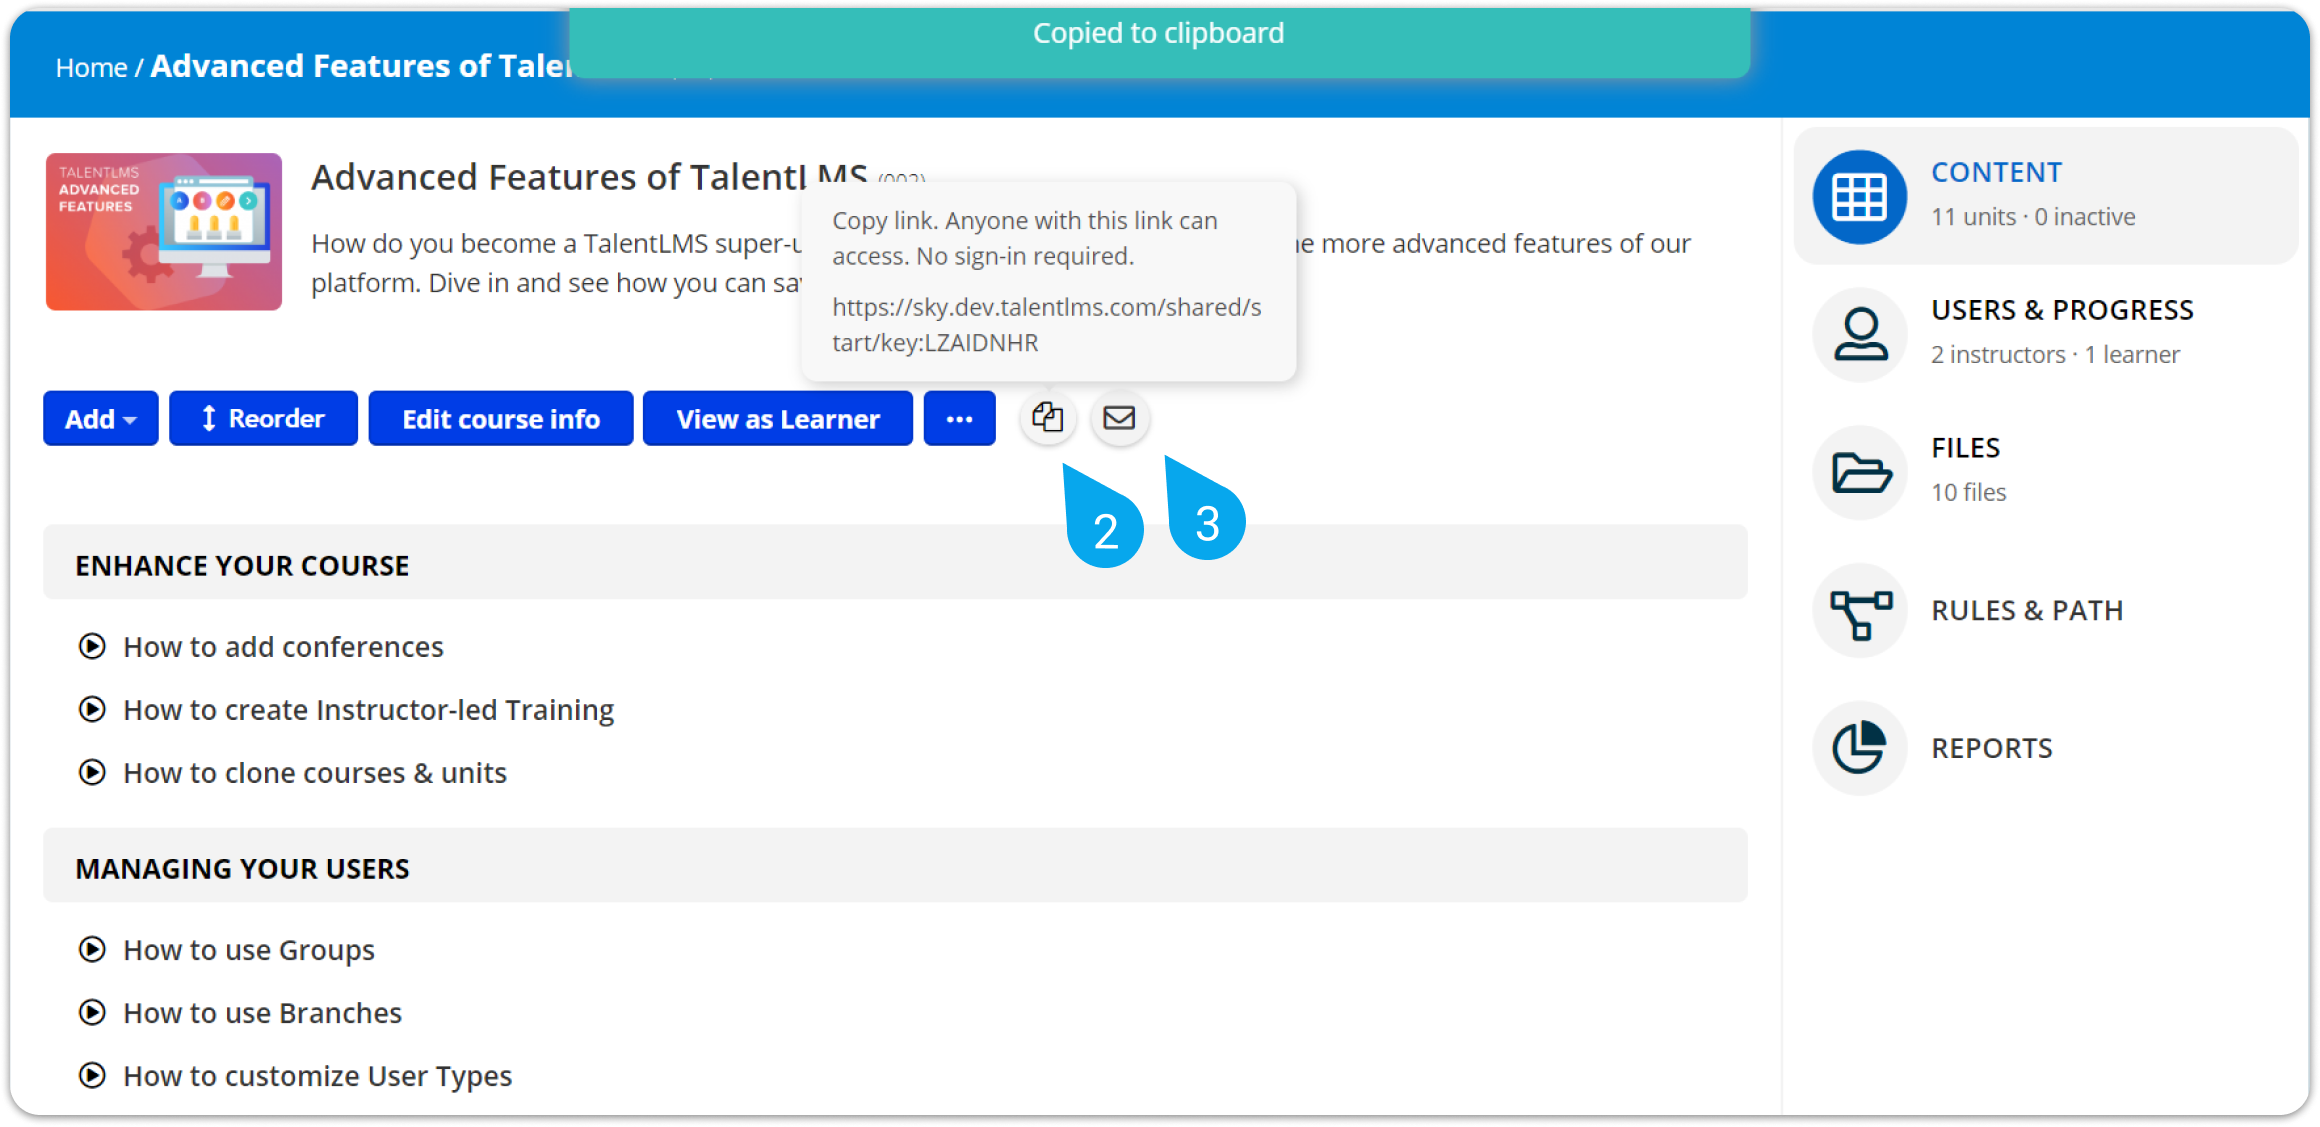Viewport: 2320px width, 1127px height.
Task: Click Edit course info button
Action: tap(500, 418)
